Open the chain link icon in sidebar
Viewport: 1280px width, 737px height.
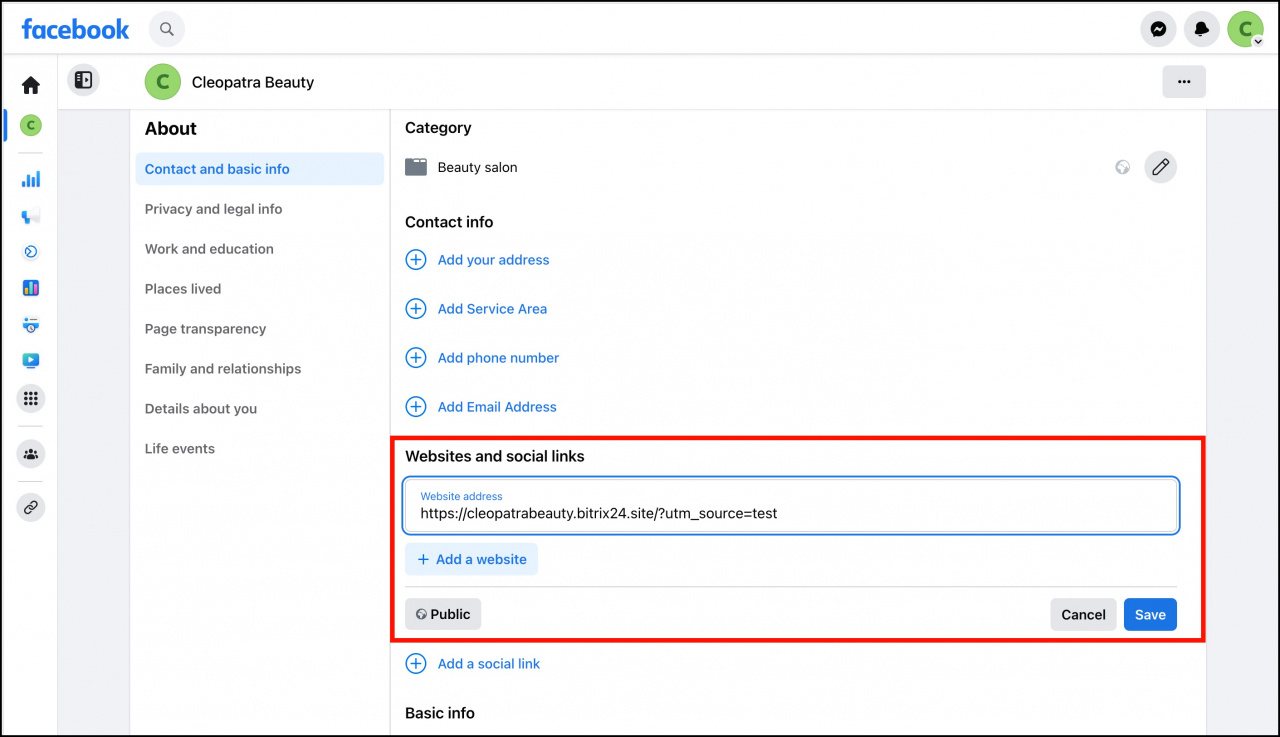click(x=31, y=508)
